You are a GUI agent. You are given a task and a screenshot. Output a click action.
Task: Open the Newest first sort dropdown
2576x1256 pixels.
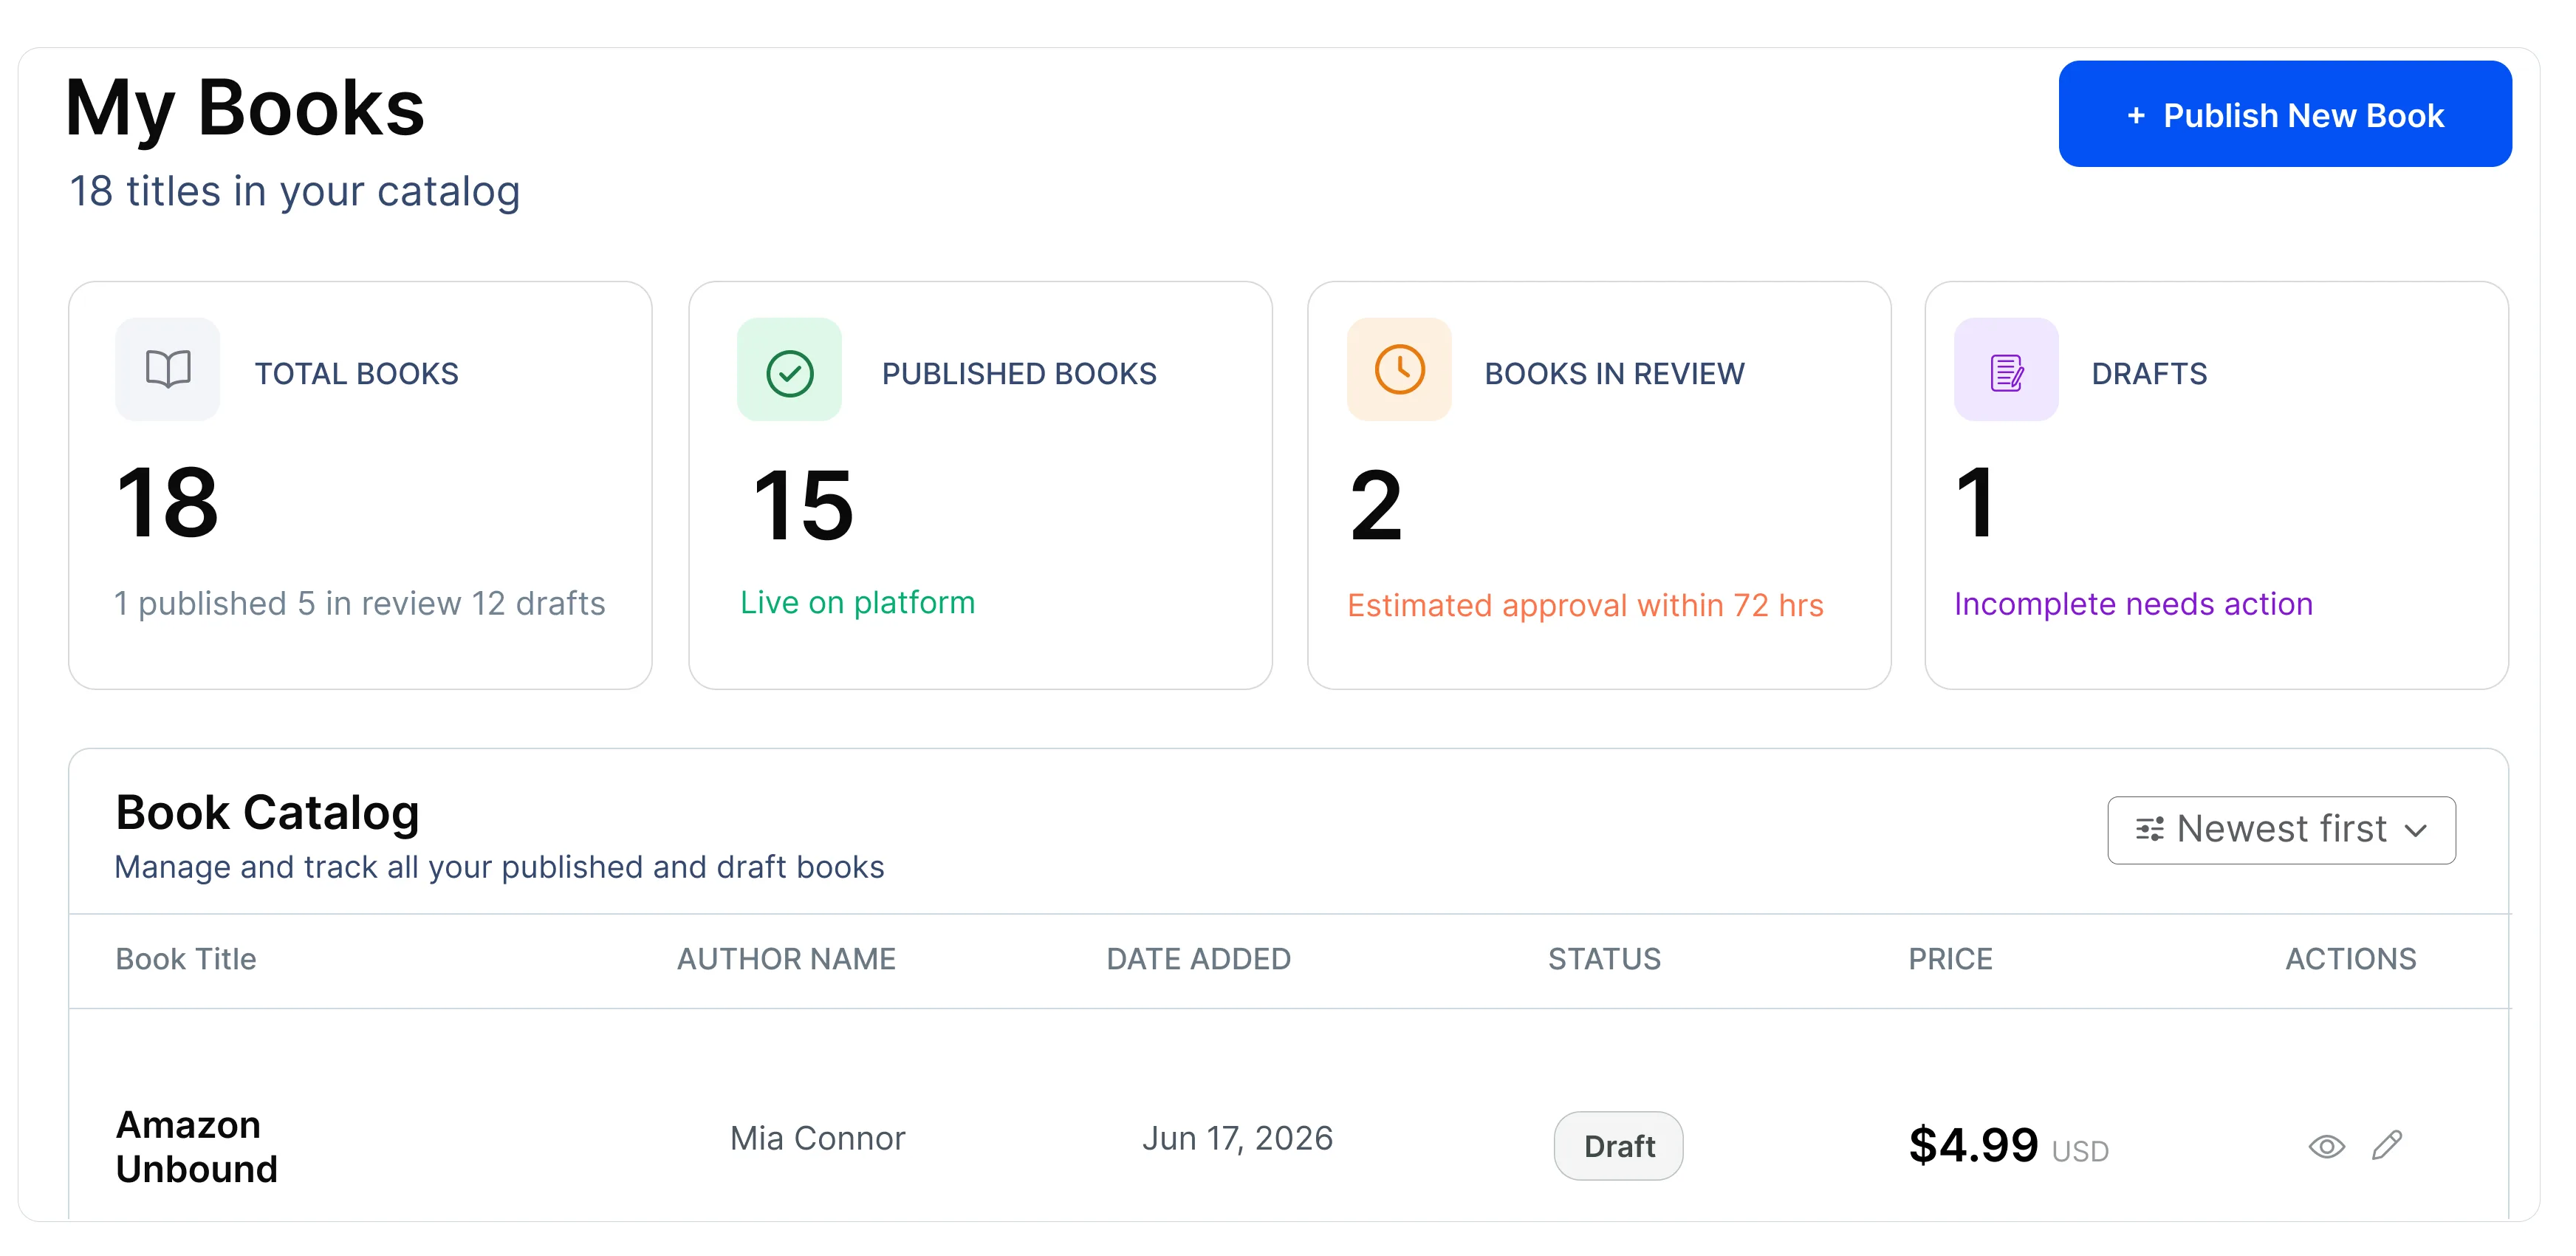(x=2281, y=830)
